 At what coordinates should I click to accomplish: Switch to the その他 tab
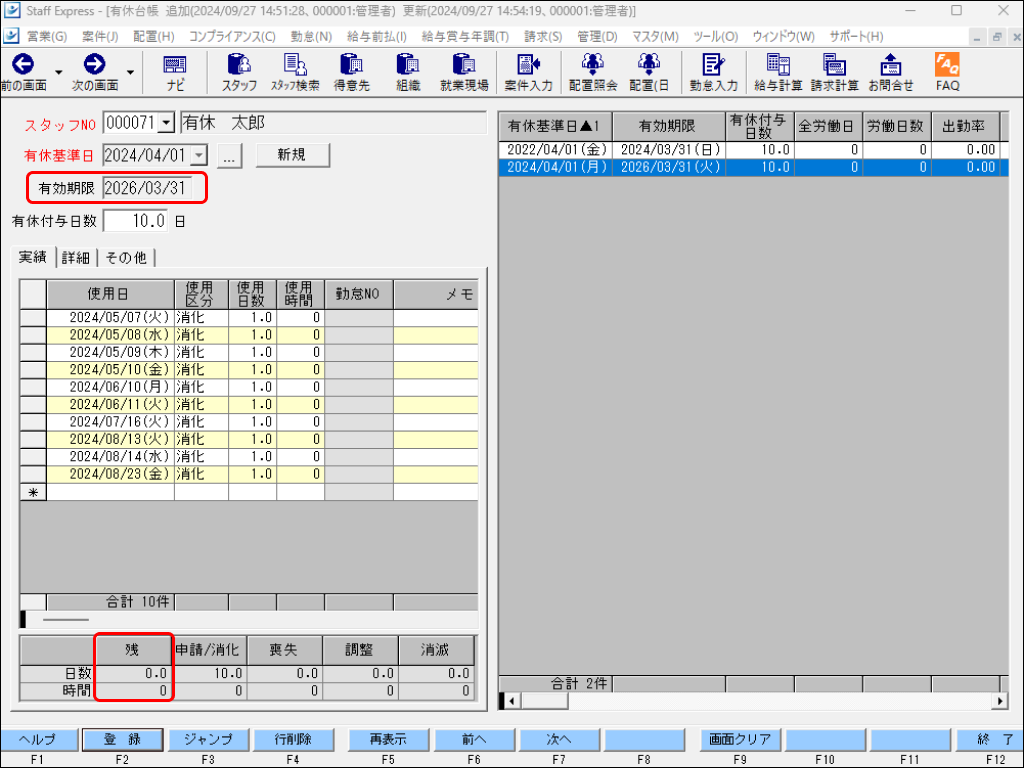[126, 258]
